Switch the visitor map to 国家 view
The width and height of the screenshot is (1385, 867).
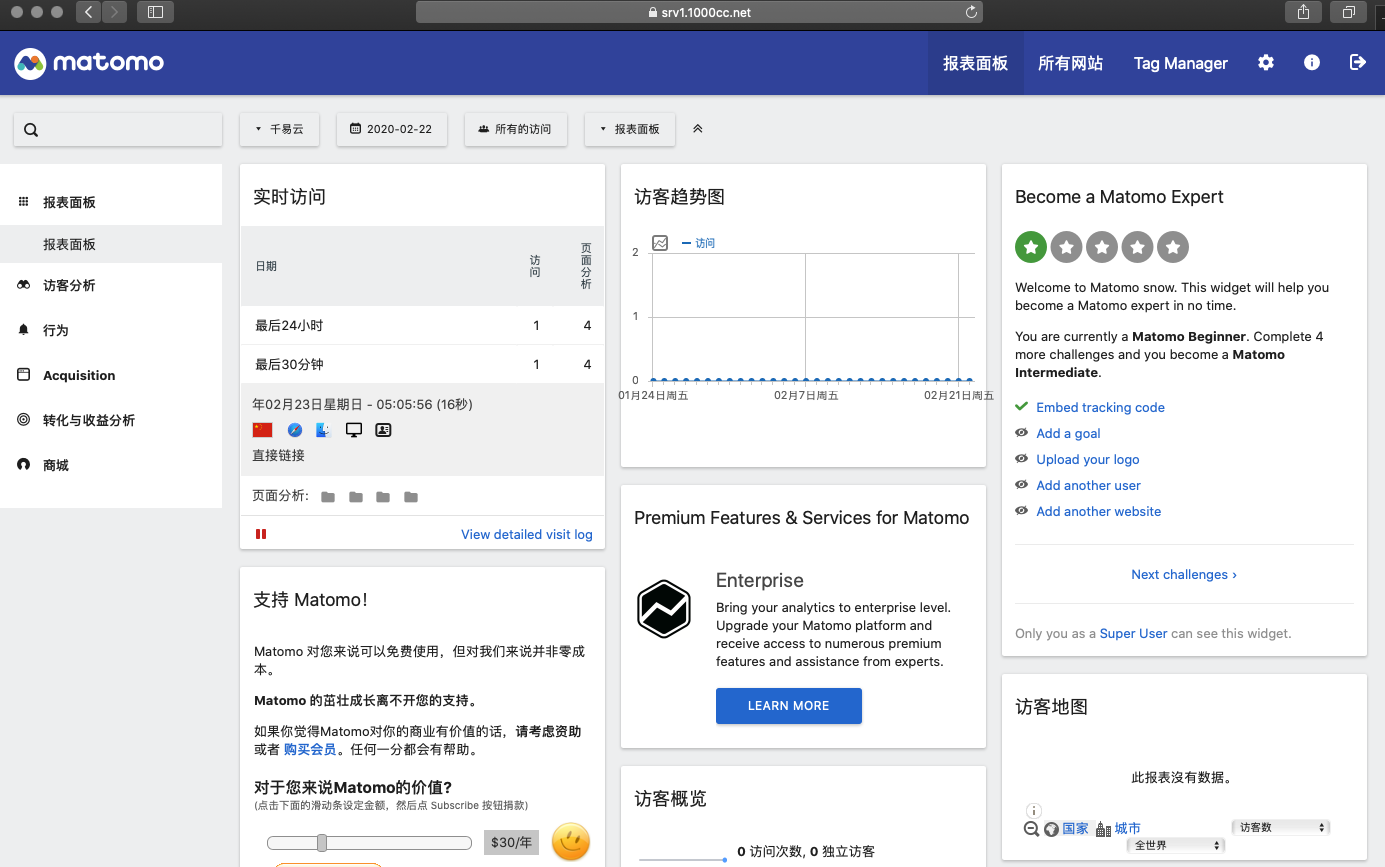pos(1075,828)
